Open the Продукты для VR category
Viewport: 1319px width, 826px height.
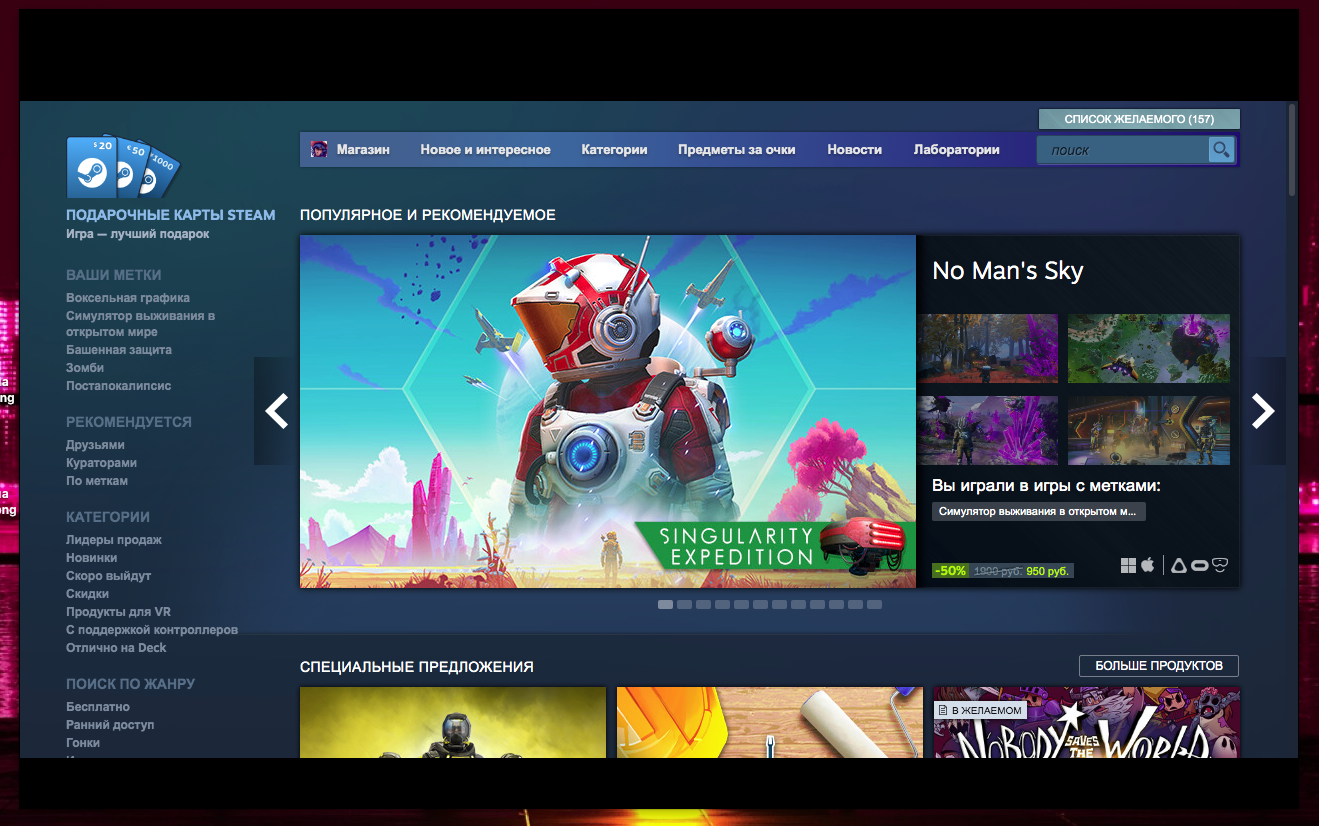pyautogui.click(x=119, y=612)
